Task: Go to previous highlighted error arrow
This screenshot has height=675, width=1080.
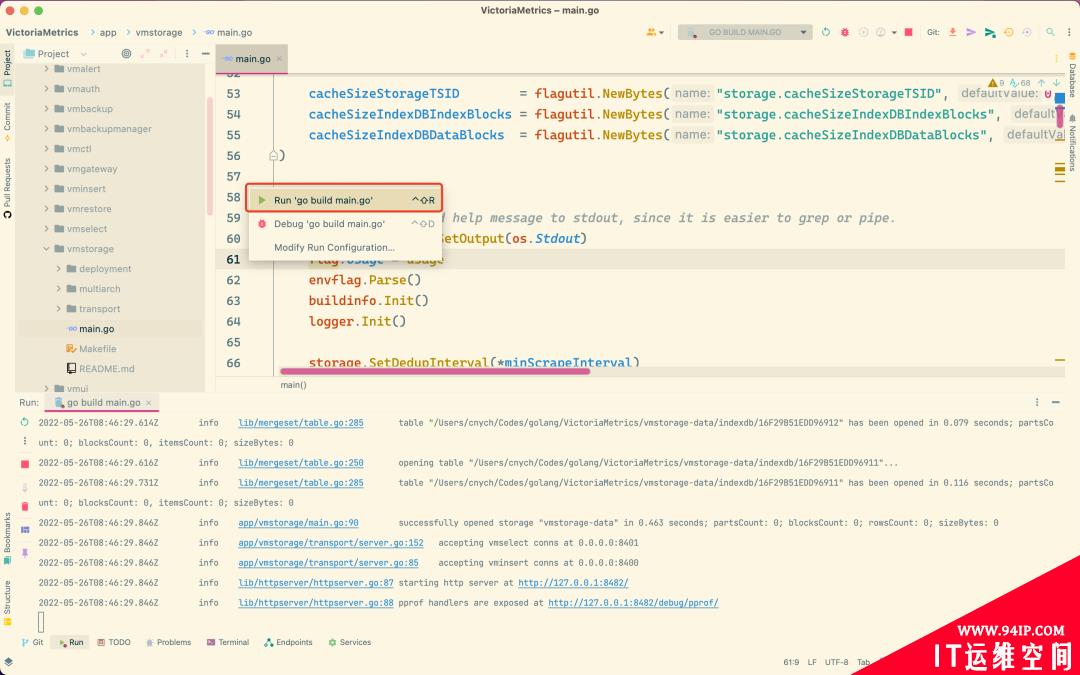Action: pos(1041,83)
